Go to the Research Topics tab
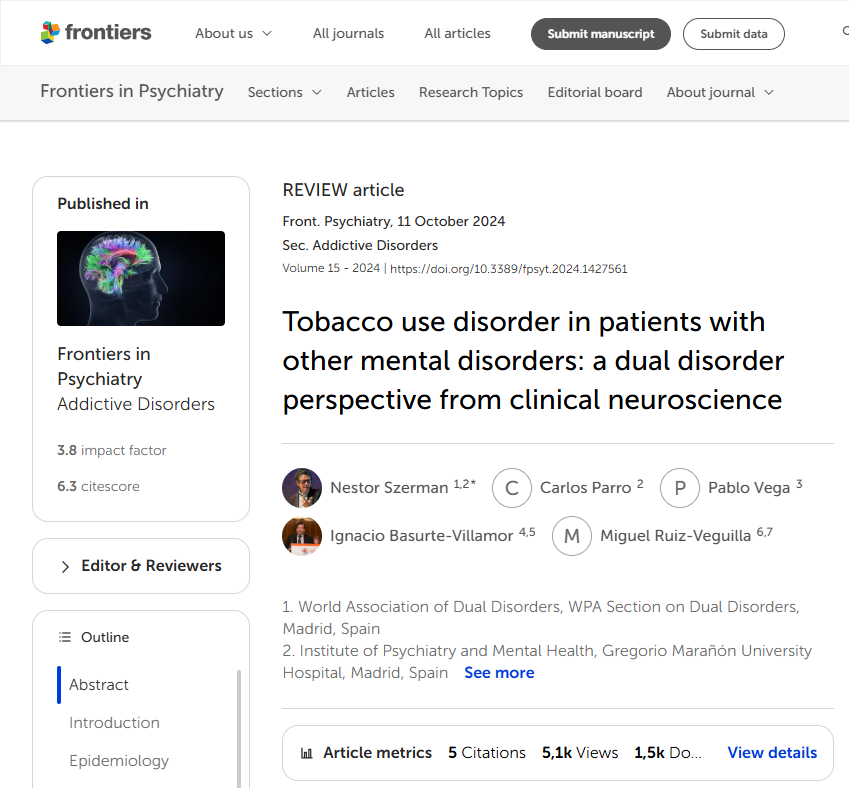The width and height of the screenshot is (849, 788). 471,93
